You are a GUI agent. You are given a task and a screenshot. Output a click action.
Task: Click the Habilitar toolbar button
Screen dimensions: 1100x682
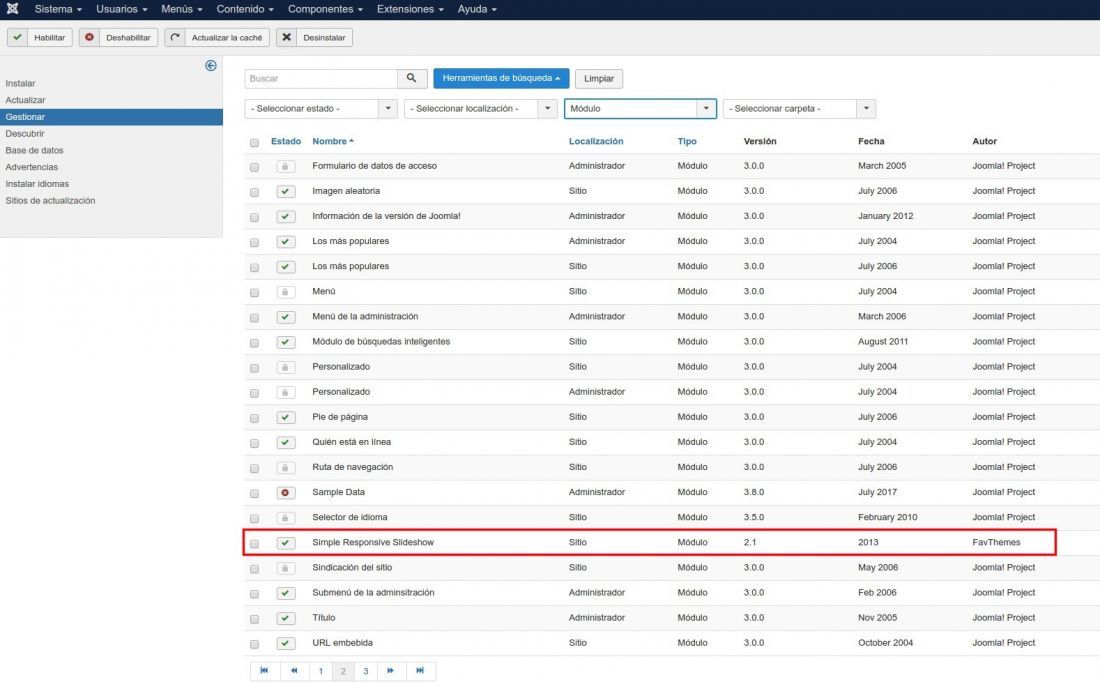pyautogui.click(x=40, y=37)
